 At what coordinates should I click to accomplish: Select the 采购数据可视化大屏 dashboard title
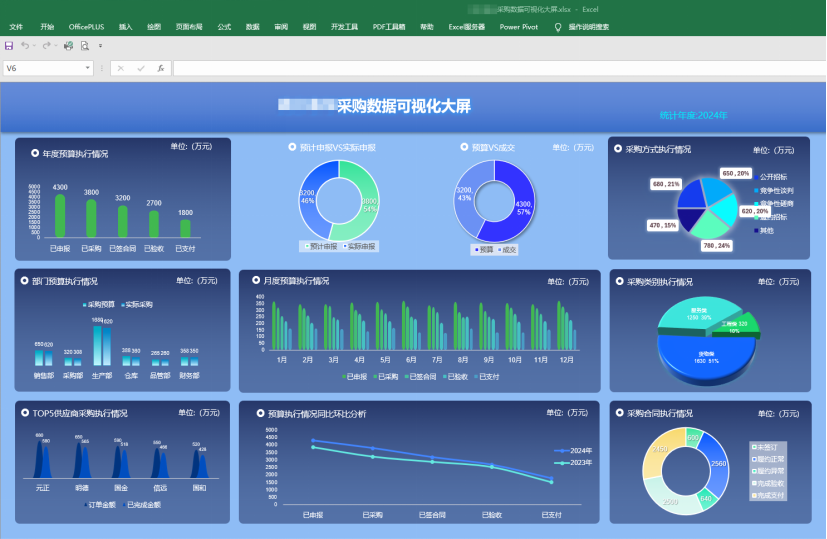point(403,105)
